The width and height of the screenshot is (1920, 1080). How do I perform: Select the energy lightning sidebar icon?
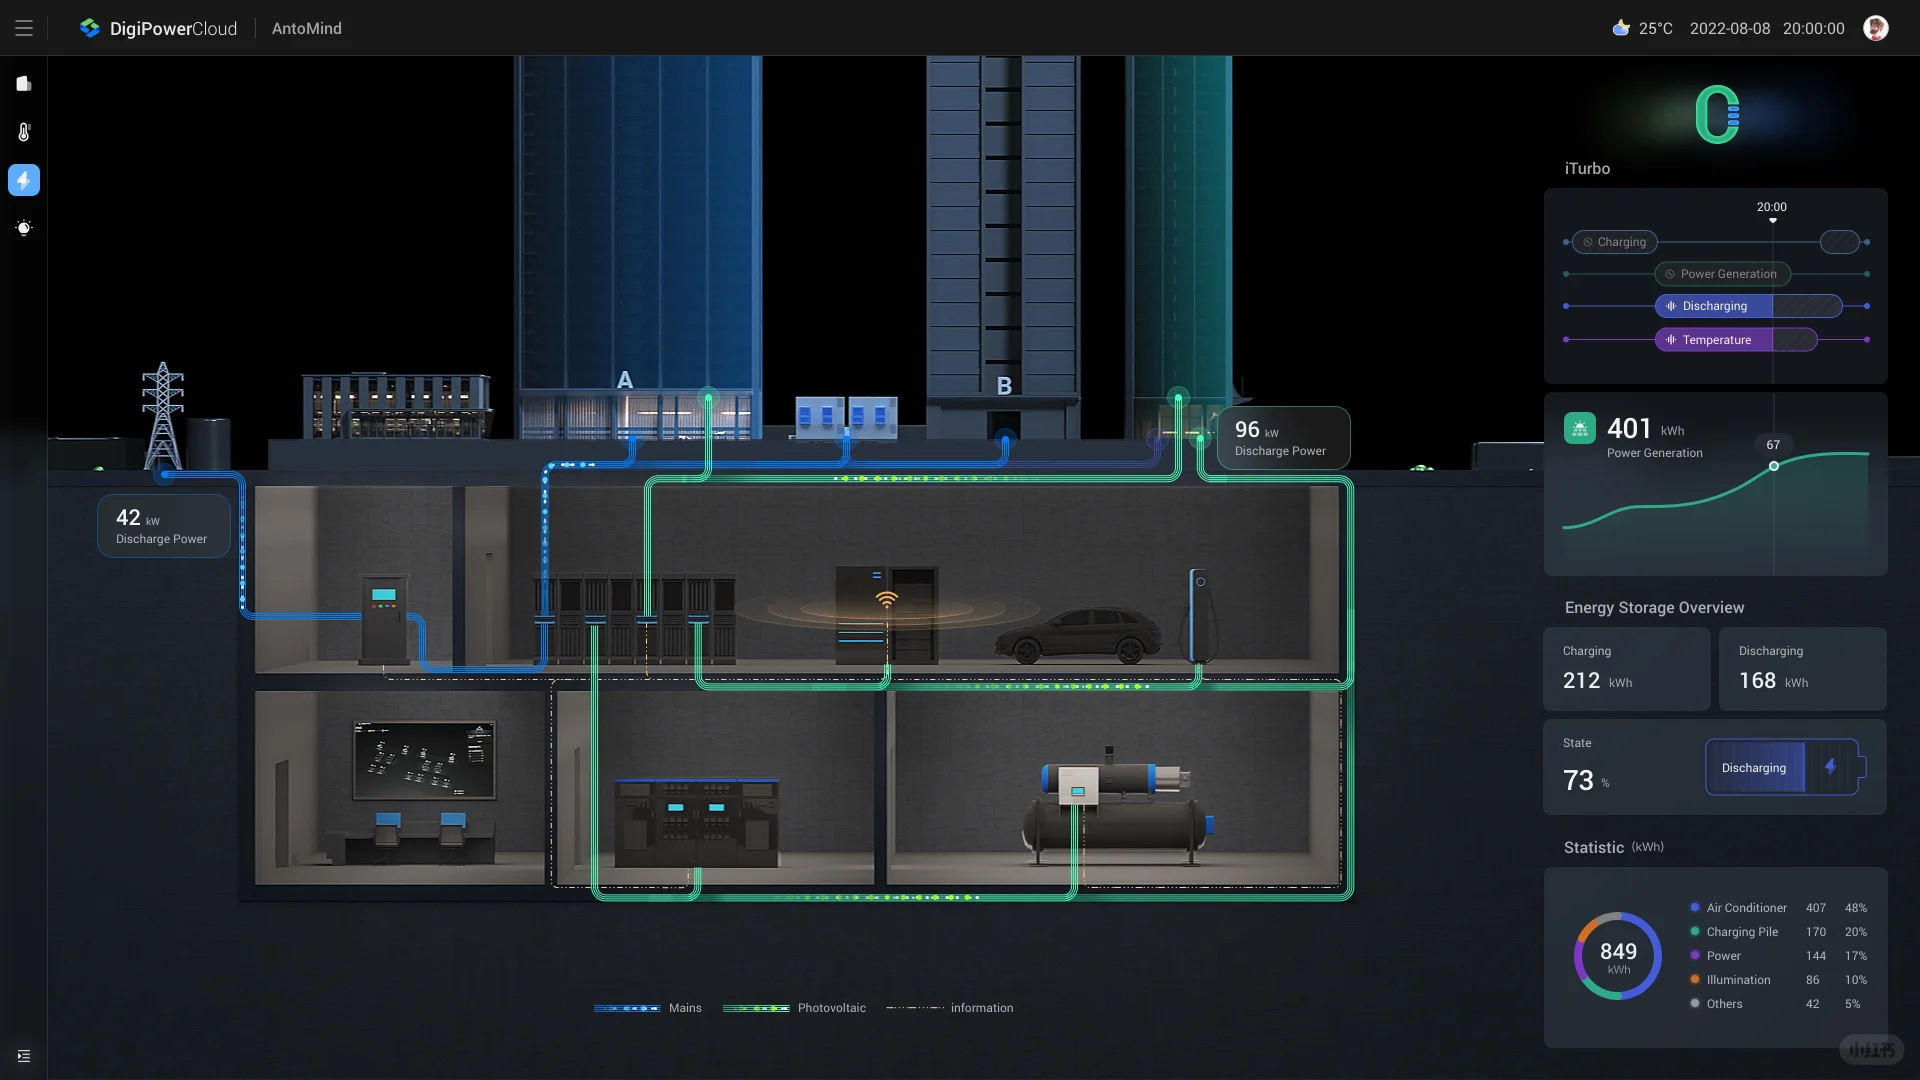point(24,180)
